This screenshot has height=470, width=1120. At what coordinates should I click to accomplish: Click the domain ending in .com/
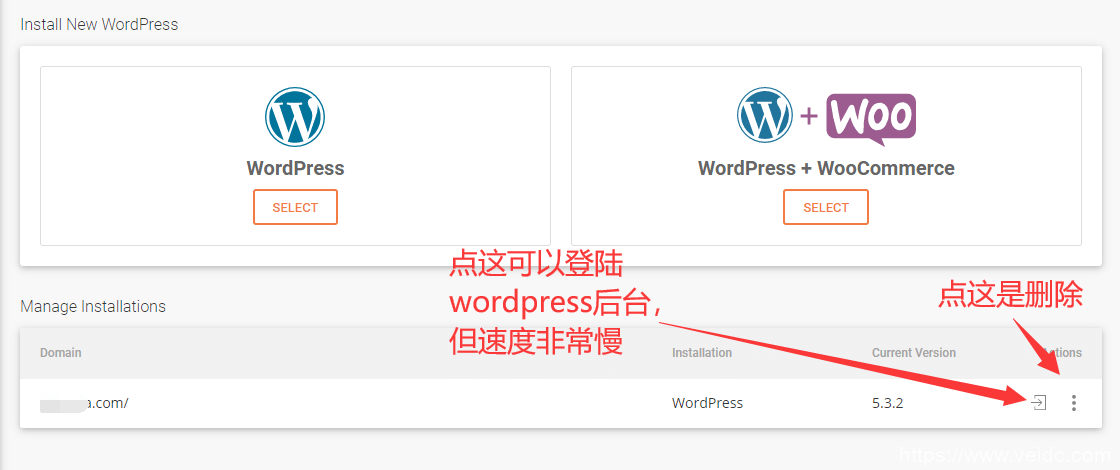[84, 403]
